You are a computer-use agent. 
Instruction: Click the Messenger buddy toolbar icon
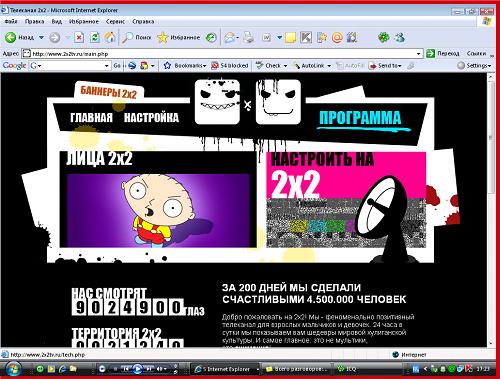point(399,37)
